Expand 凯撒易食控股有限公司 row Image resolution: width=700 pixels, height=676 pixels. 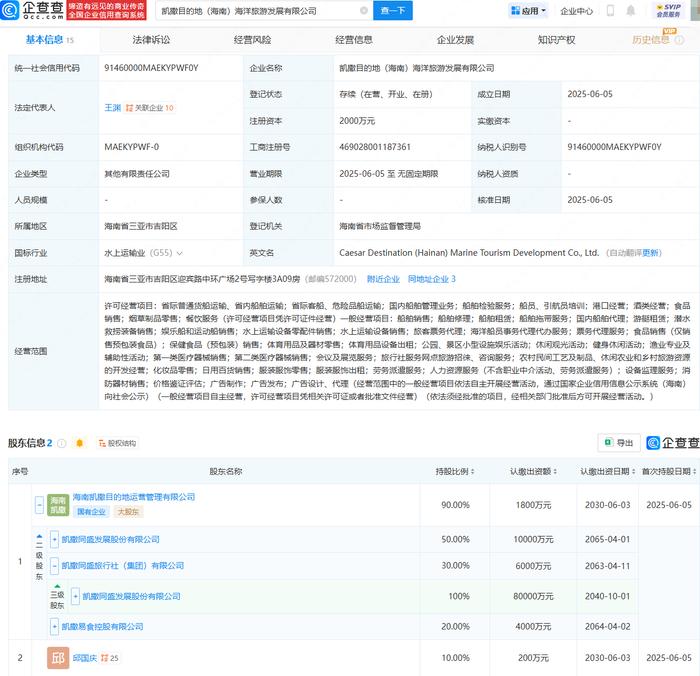pyautogui.click(x=54, y=626)
